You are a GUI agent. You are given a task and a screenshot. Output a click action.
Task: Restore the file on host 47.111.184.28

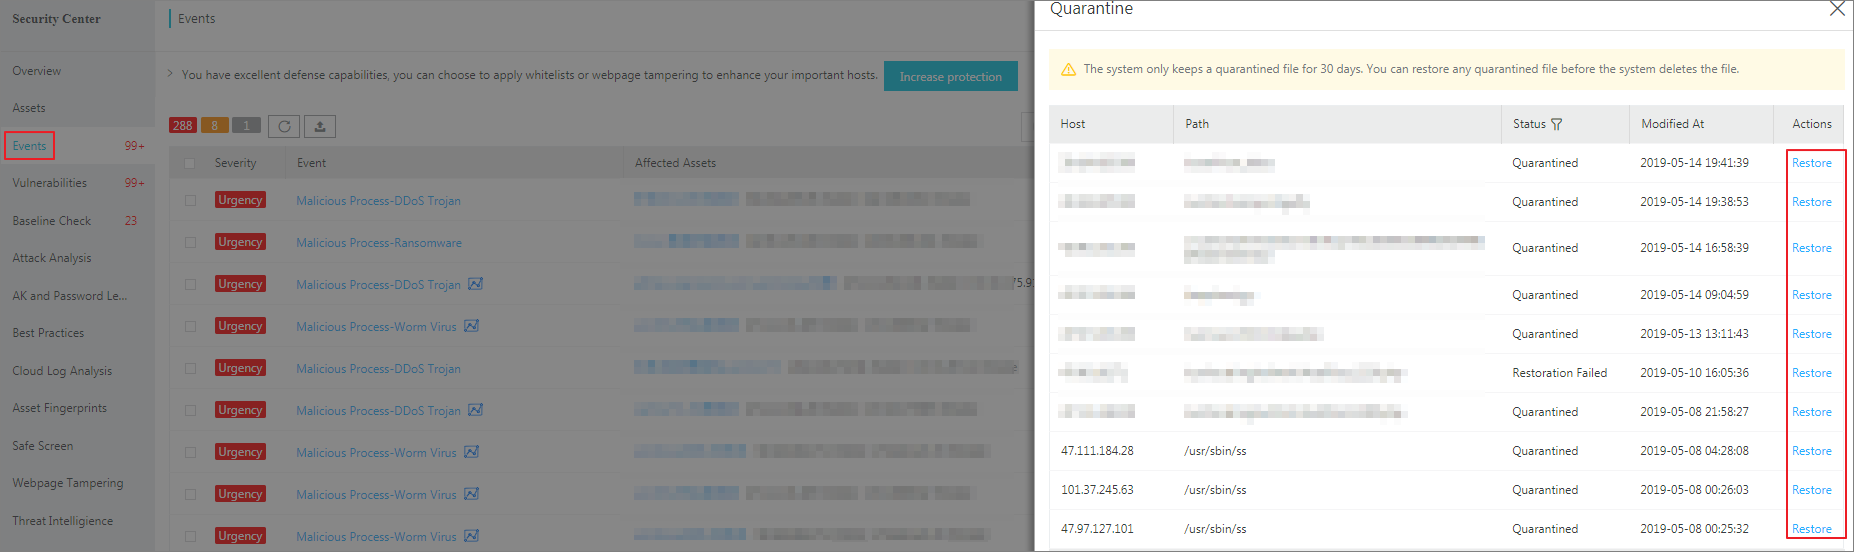coord(1811,451)
